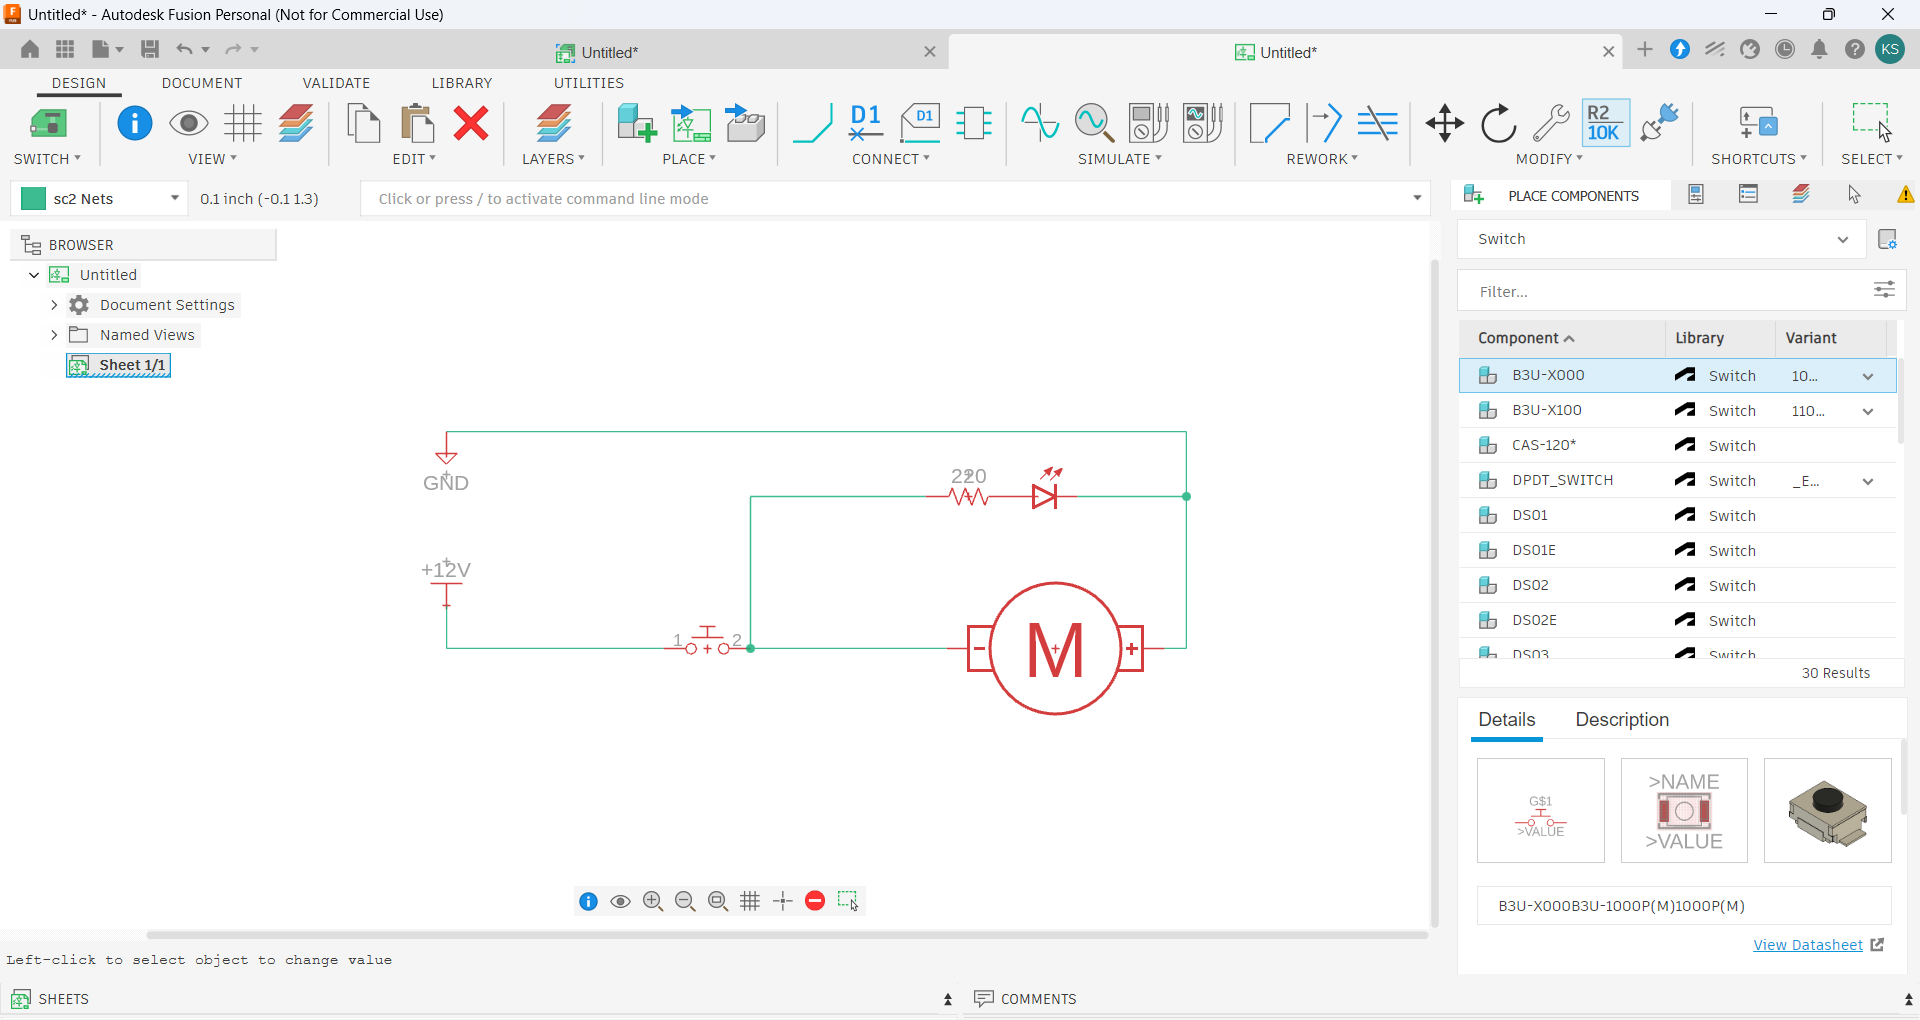This screenshot has height=1020, width=1920.
Task: Click the green sc2 Nets color swatch
Action: 33,198
